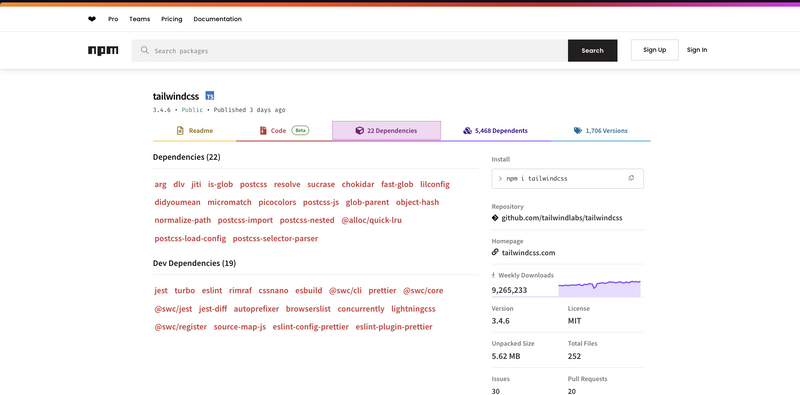Screen dimensions: 800x395
Task: Open the picocolors dependency
Action: tap(277, 202)
